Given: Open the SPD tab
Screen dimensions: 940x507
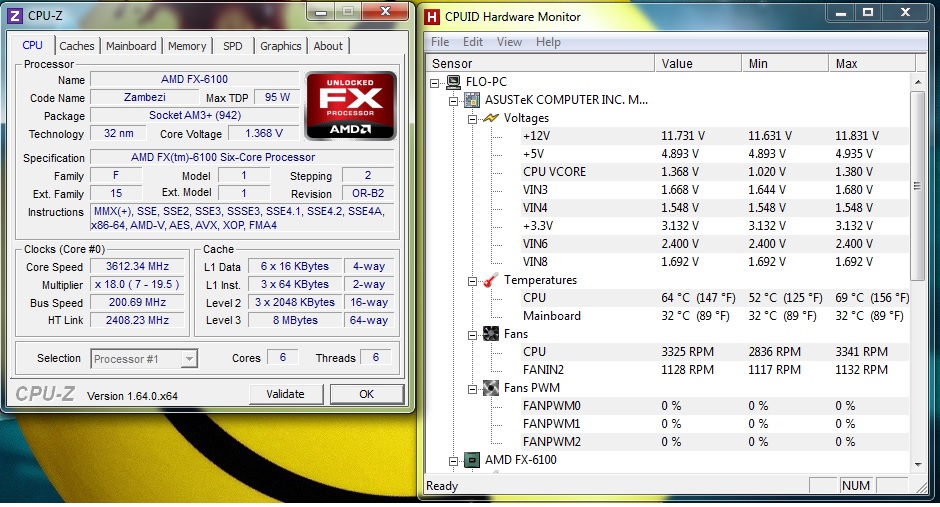Looking at the screenshot, I should [x=233, y=46].
